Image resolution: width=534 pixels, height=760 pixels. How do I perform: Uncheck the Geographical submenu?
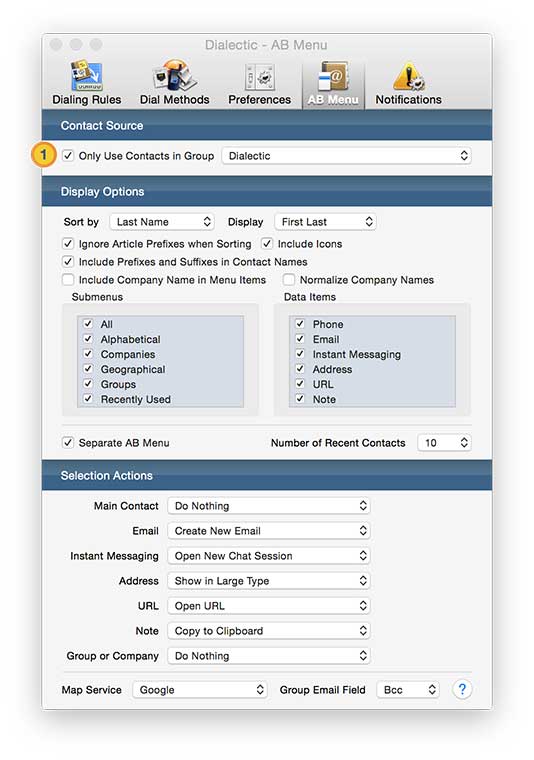88,369
